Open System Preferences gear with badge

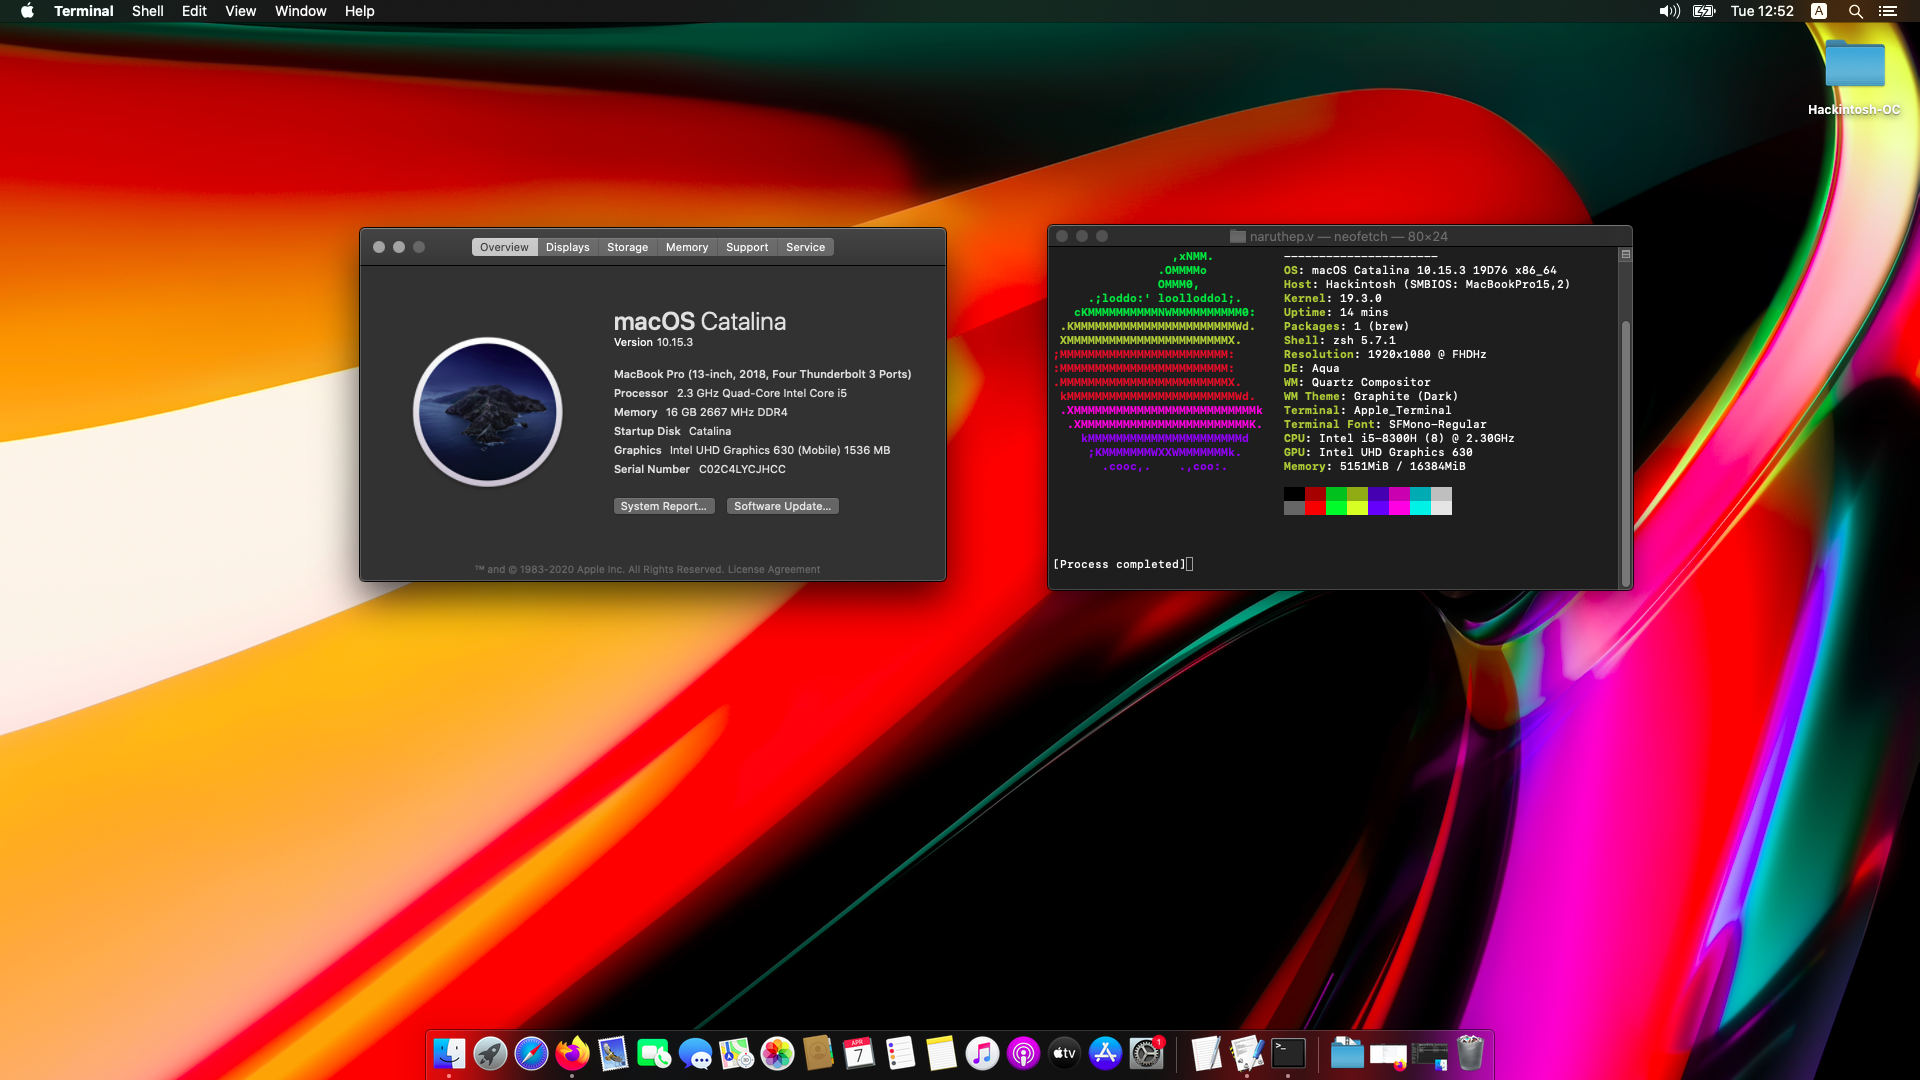[x=1146, y=1053]
